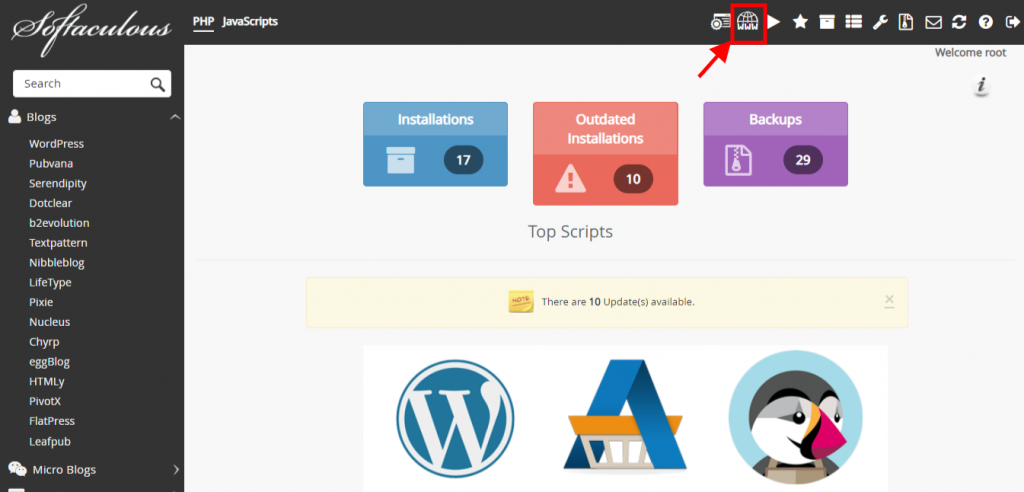Viewport: 1024px width, 492px height.
Task: Click the 'Welcome root' text
Action: 970,53
